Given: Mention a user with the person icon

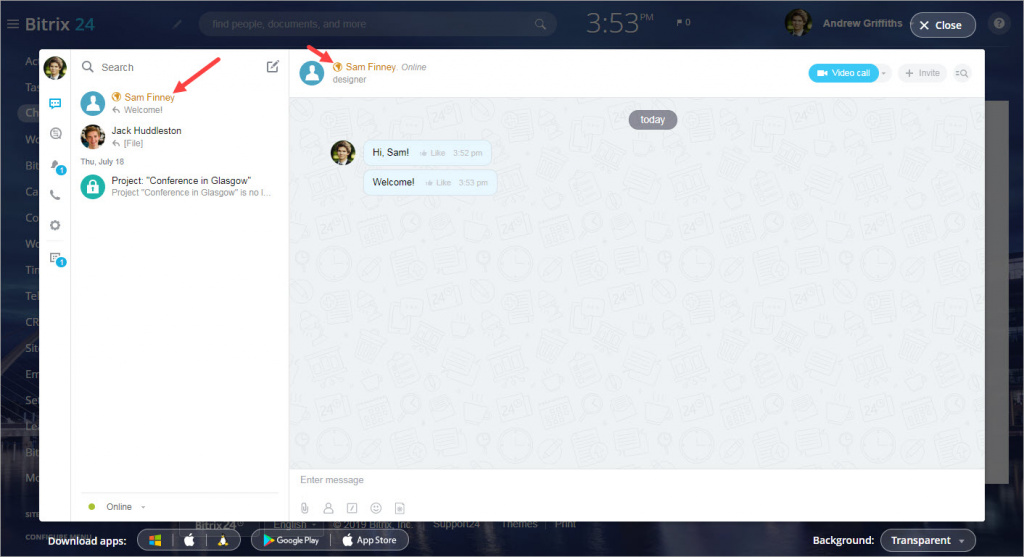Looking at the screenshot, I should click(328, 508).
